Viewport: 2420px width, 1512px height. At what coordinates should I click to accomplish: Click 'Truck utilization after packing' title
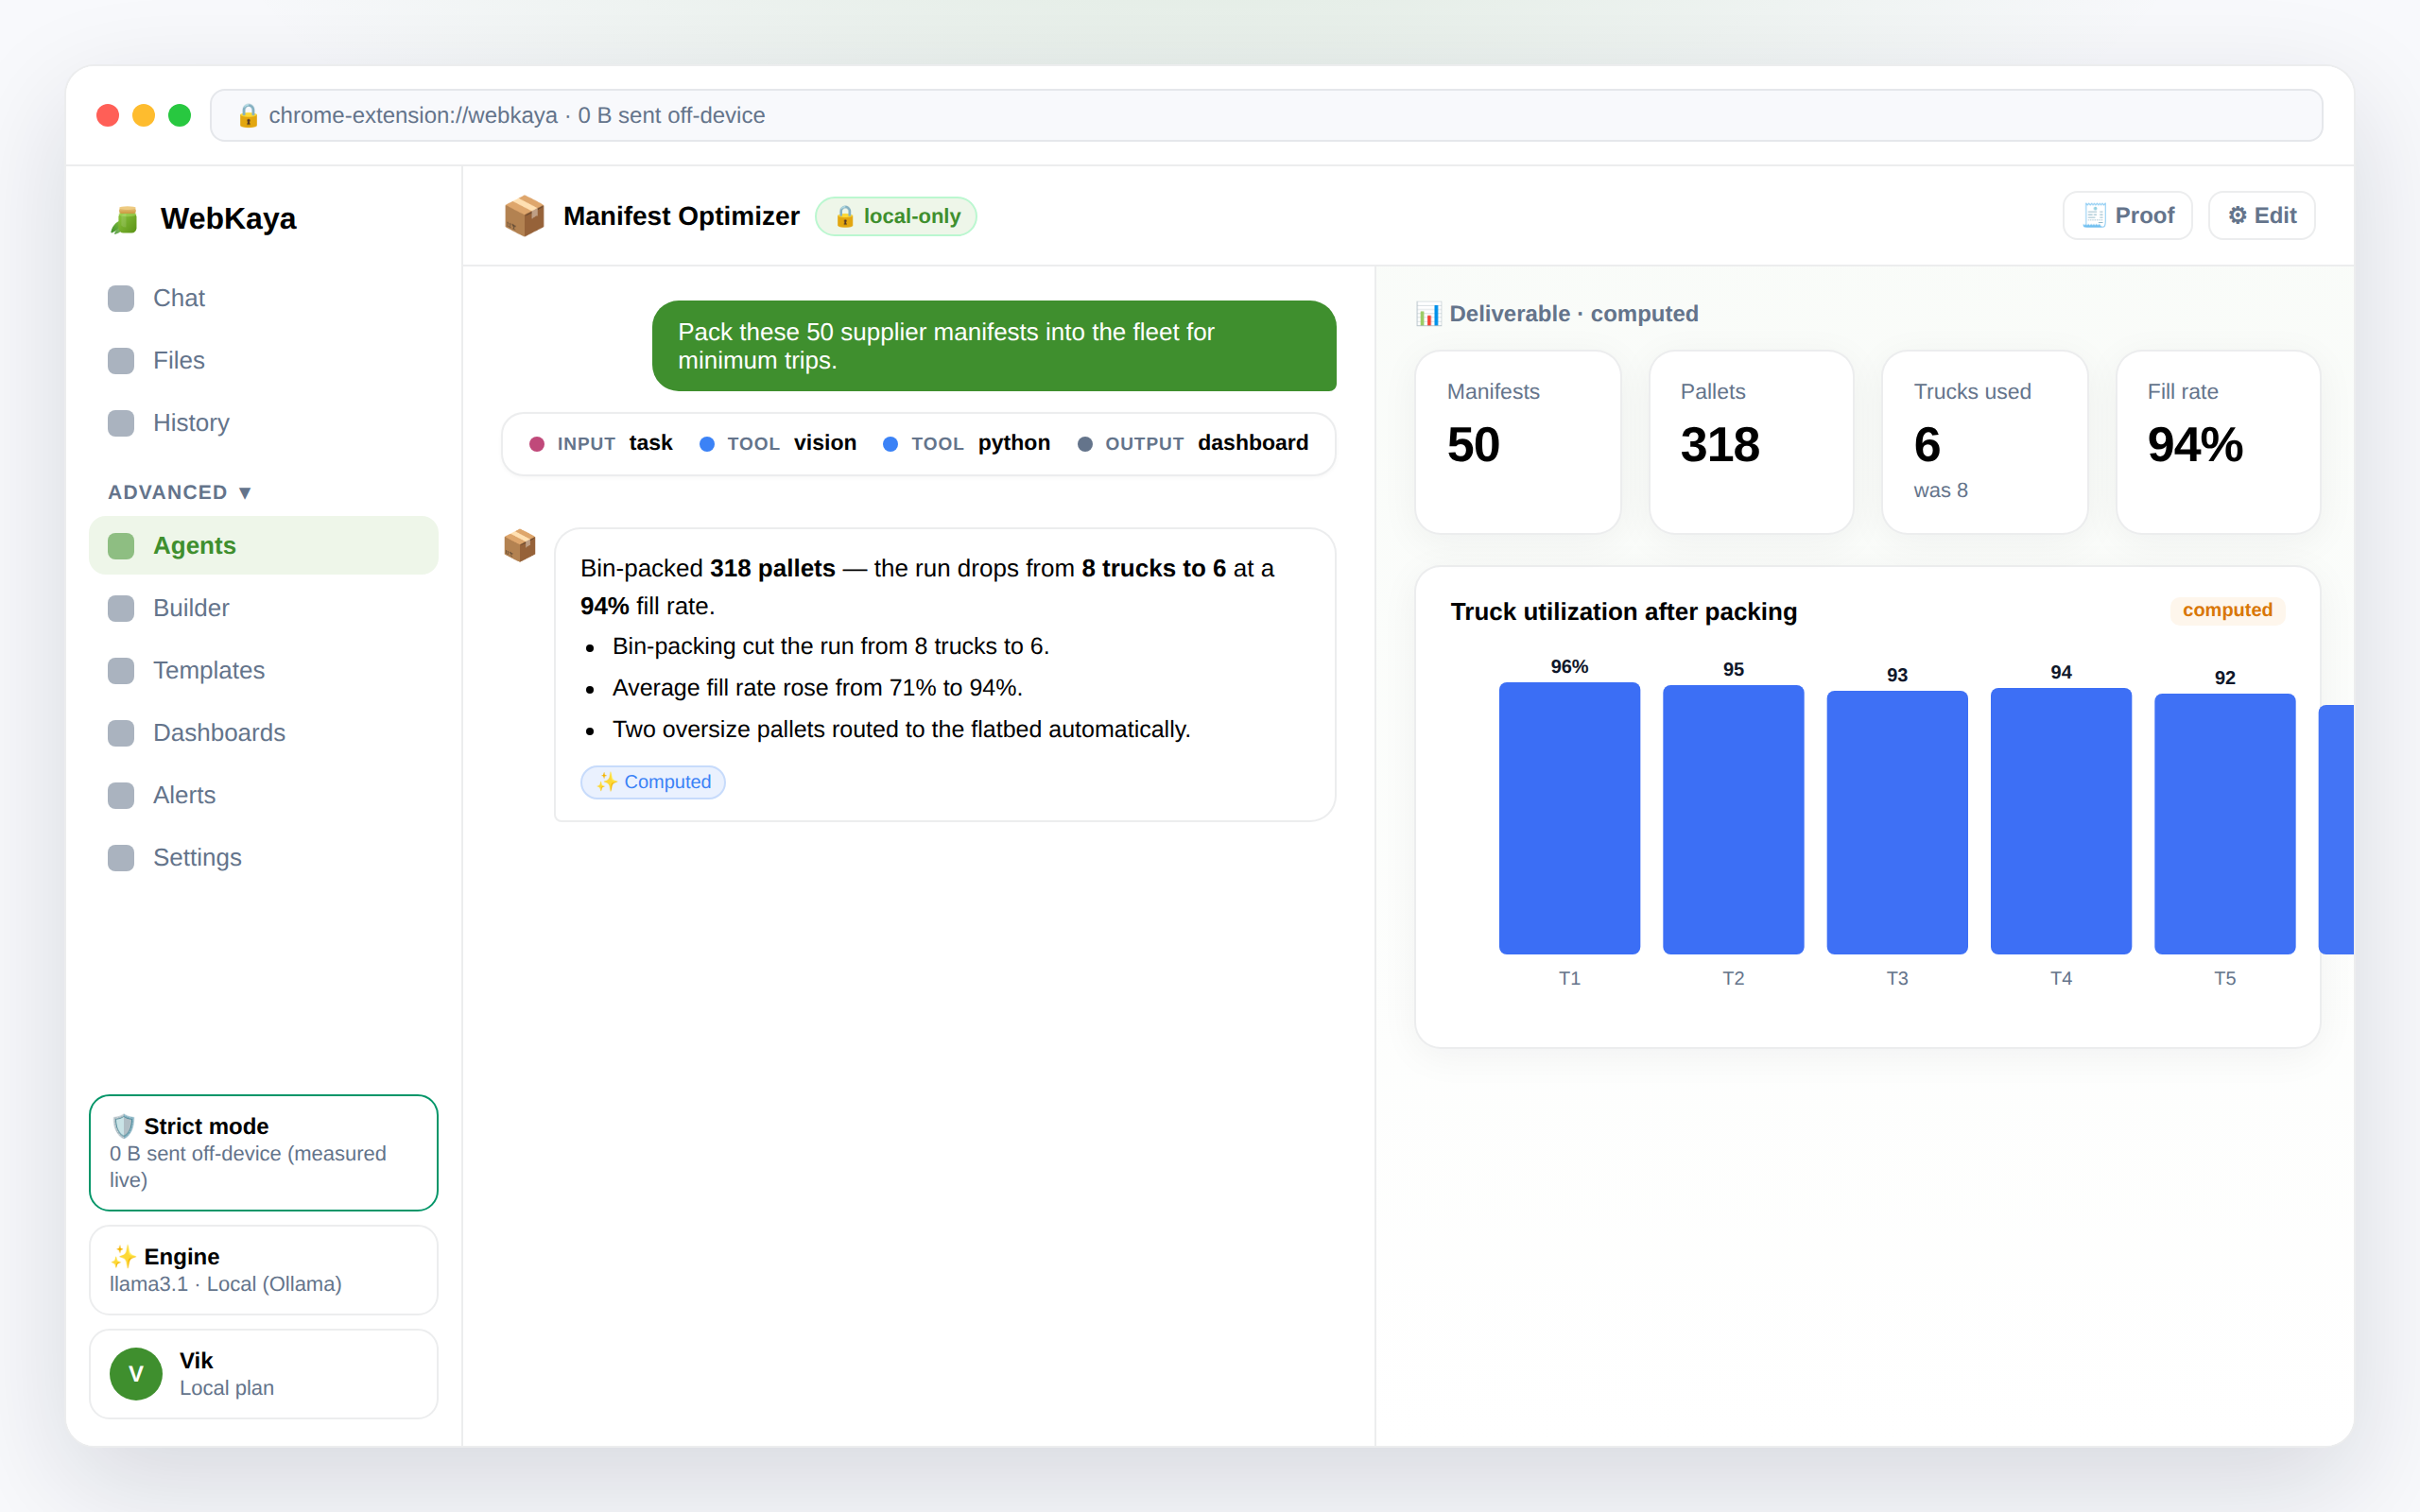[1624, 612]
